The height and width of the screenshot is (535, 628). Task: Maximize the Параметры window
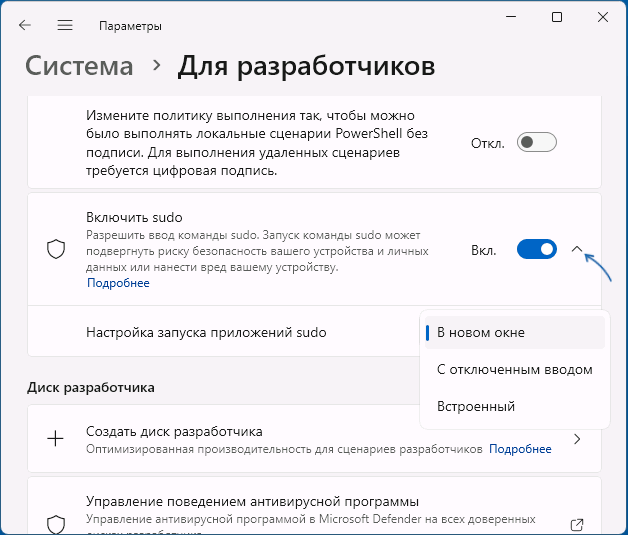pos(557,17)
